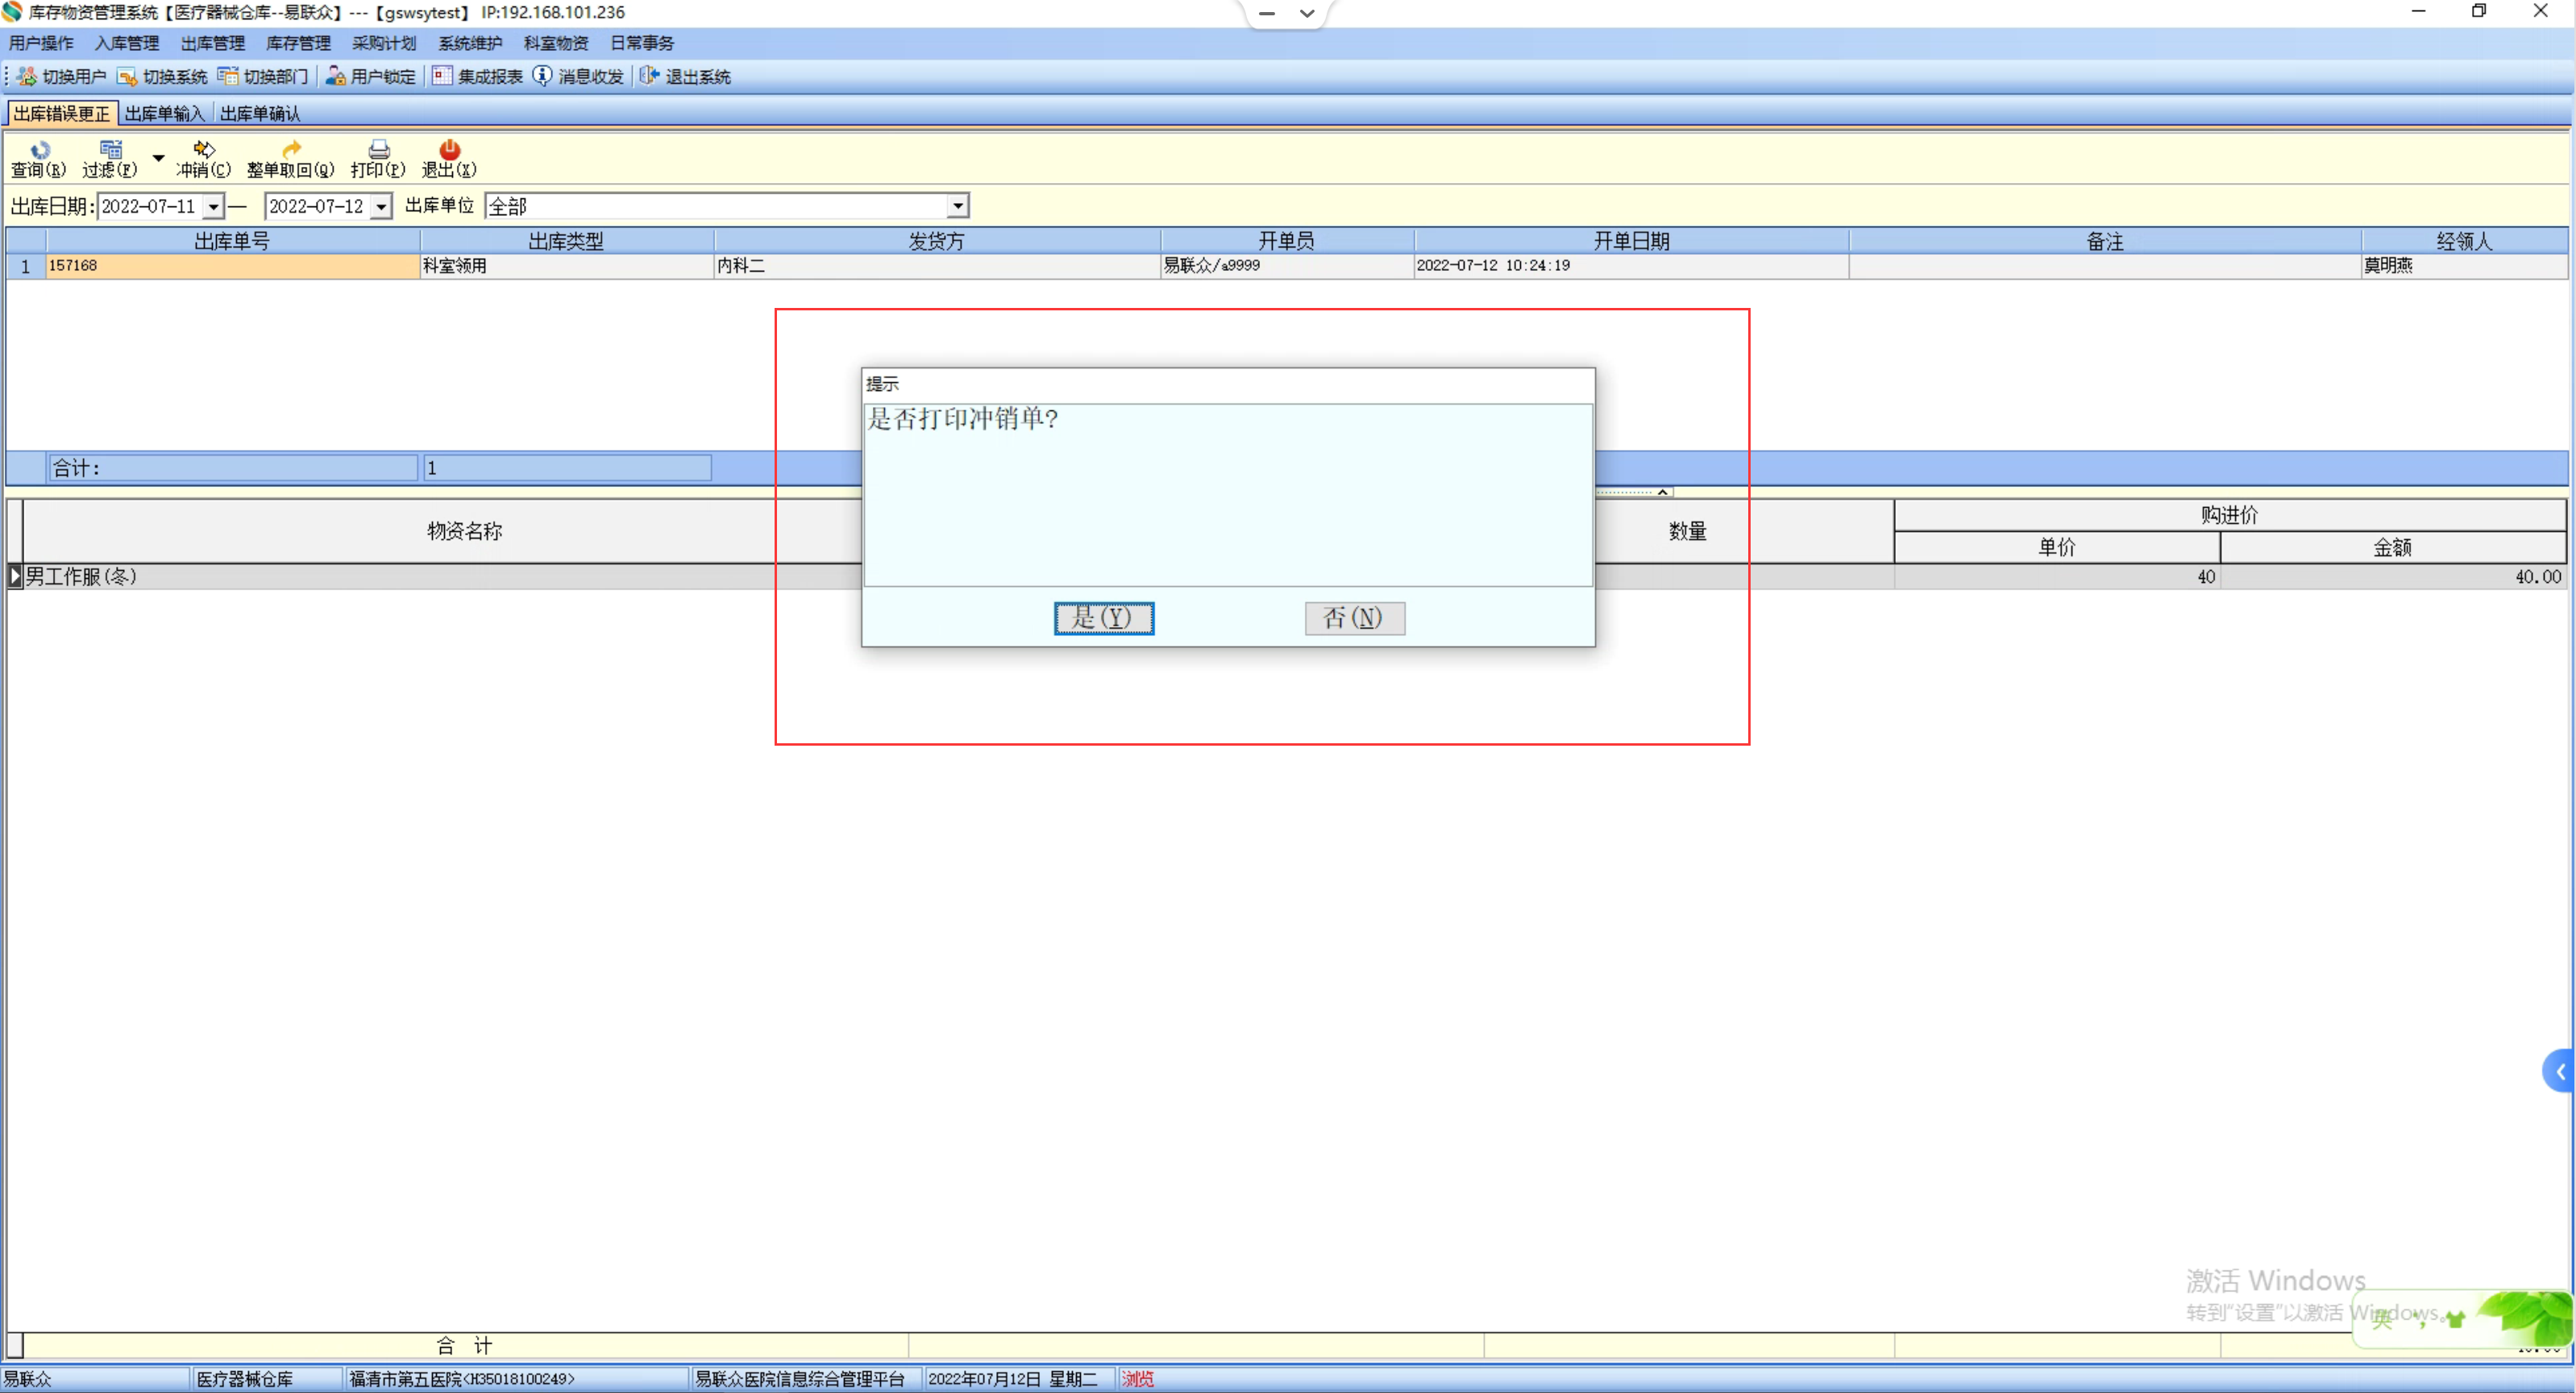Click the 打印(P) printer icon
This screenshot has width=2576, height=1393.
point(379,150)
